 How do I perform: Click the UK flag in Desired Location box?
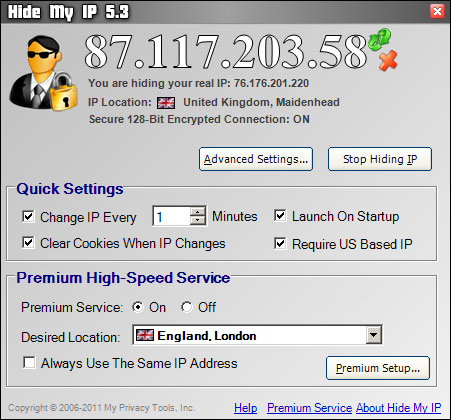coord(145,335)
